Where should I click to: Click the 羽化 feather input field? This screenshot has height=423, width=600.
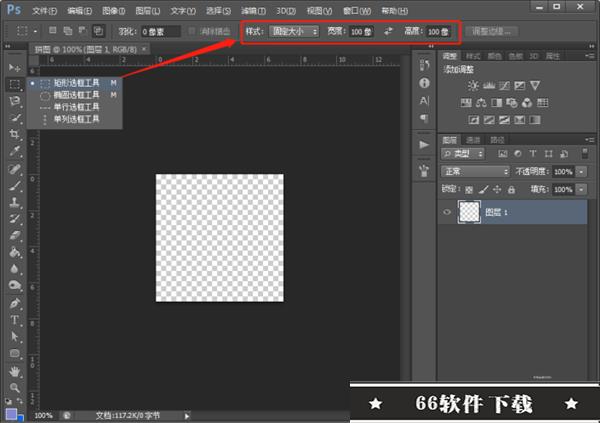coord(160,31)
